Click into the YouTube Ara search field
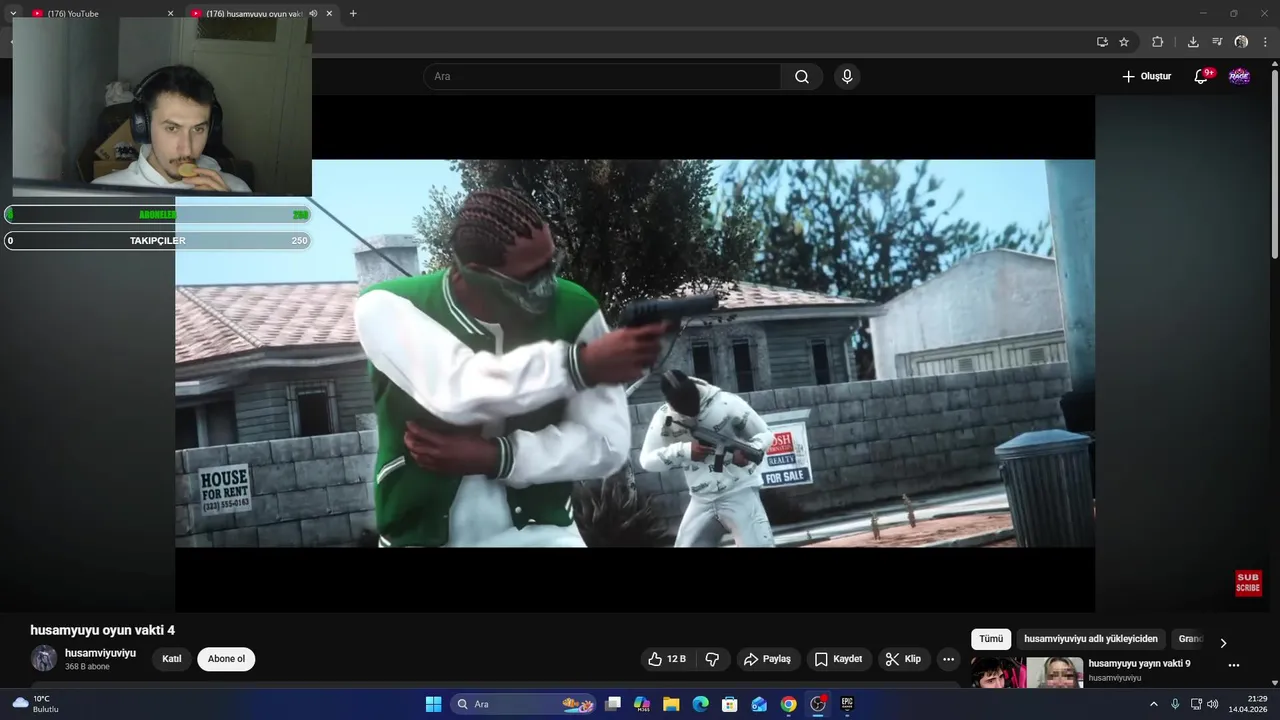Screen dimensions: 1280x720 603,77
